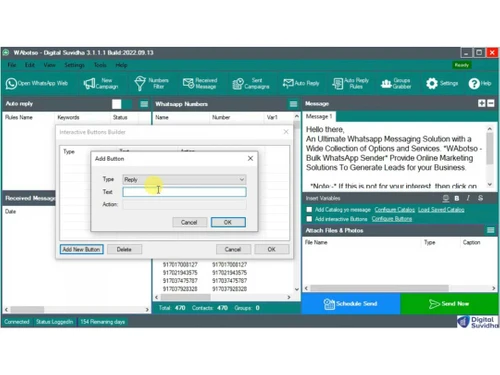Close the Interactive Buttons Builder dialog

point(286,132)
